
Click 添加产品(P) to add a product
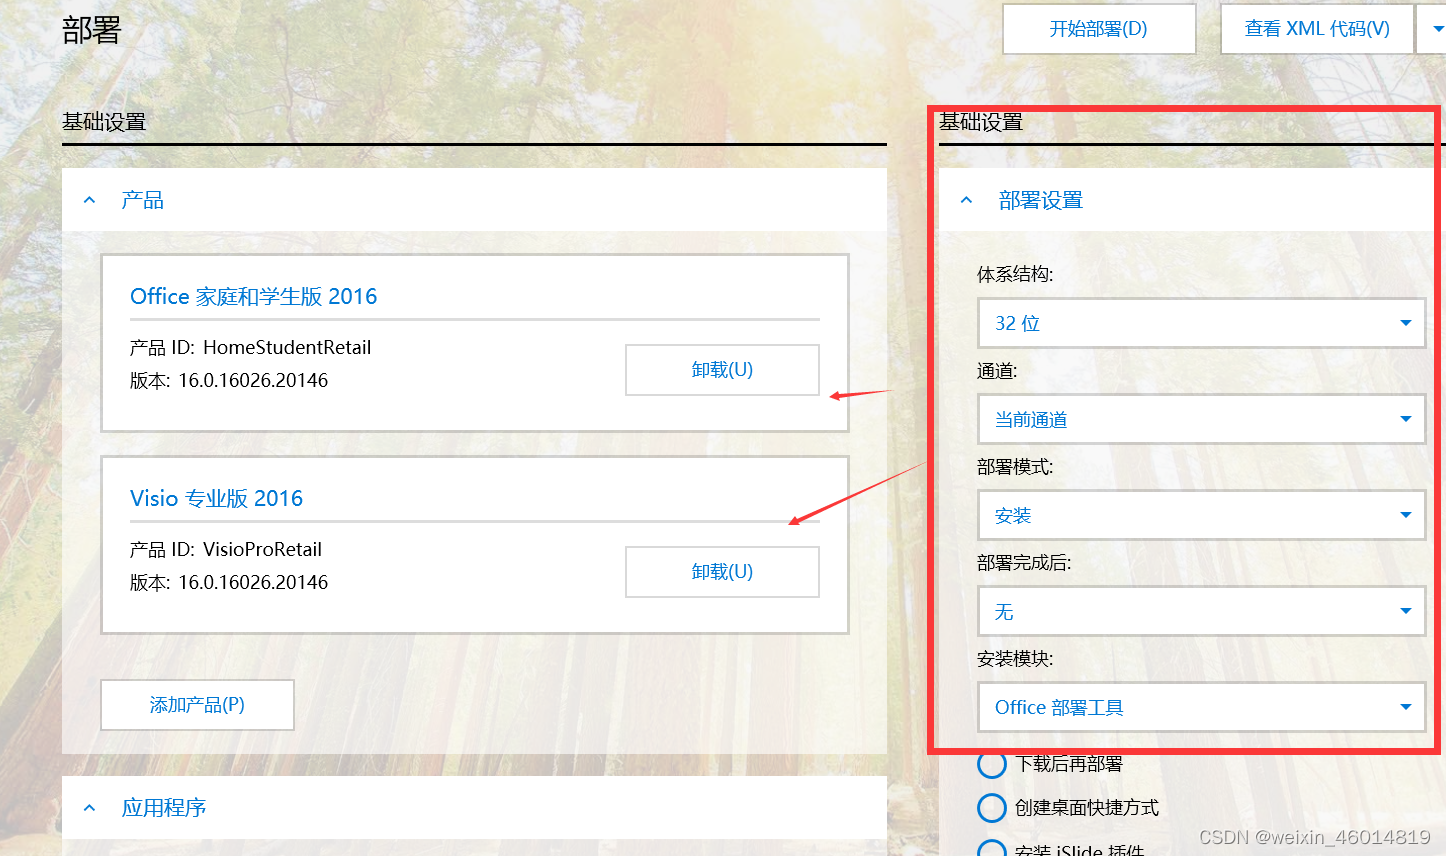pos(197,705)
